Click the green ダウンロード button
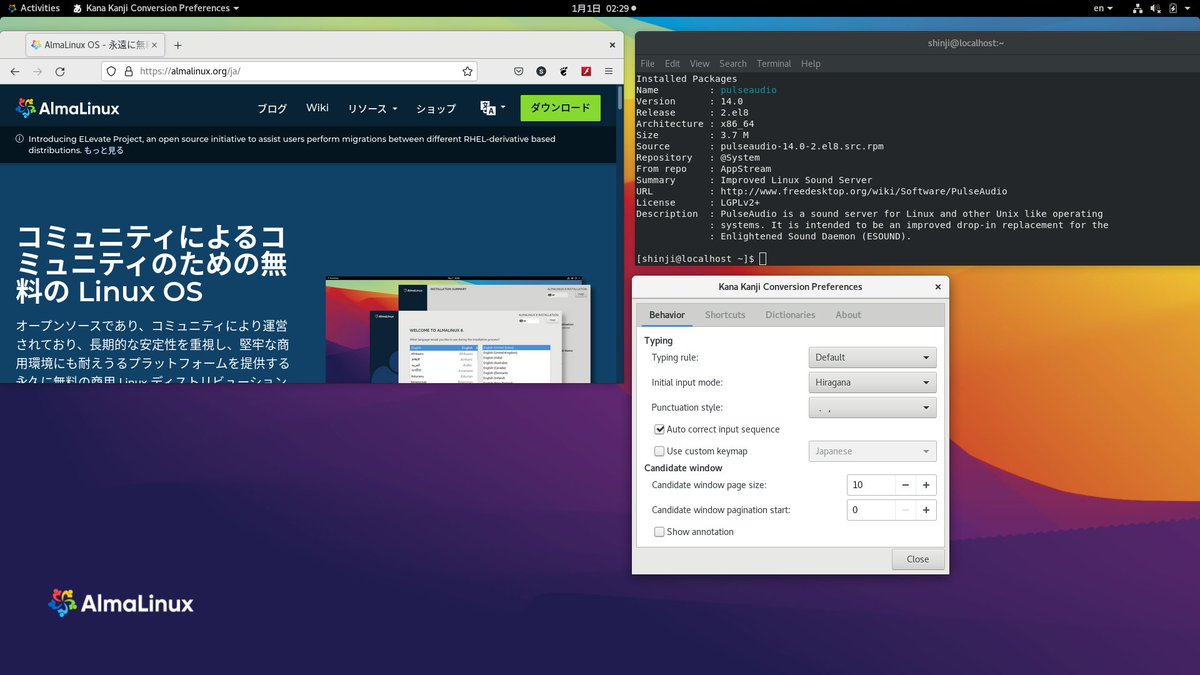Image resolution: width=1200 pixels, height=675 pixels. coord(560,108)
